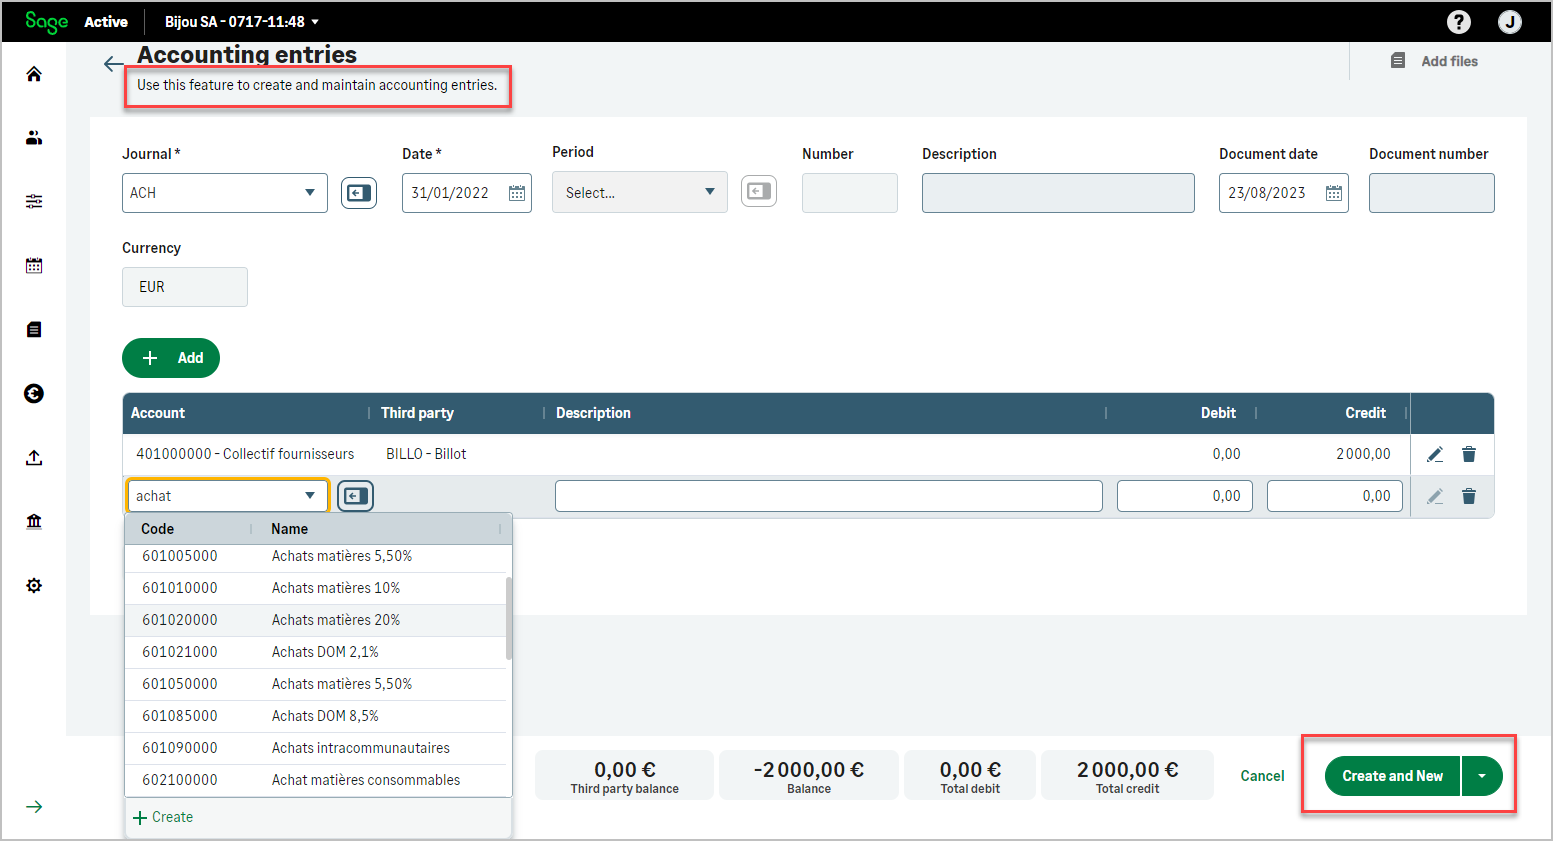Screen dimensions: 1553x841
Task: Sort by Credit column header
Action: pos(1365,413)
